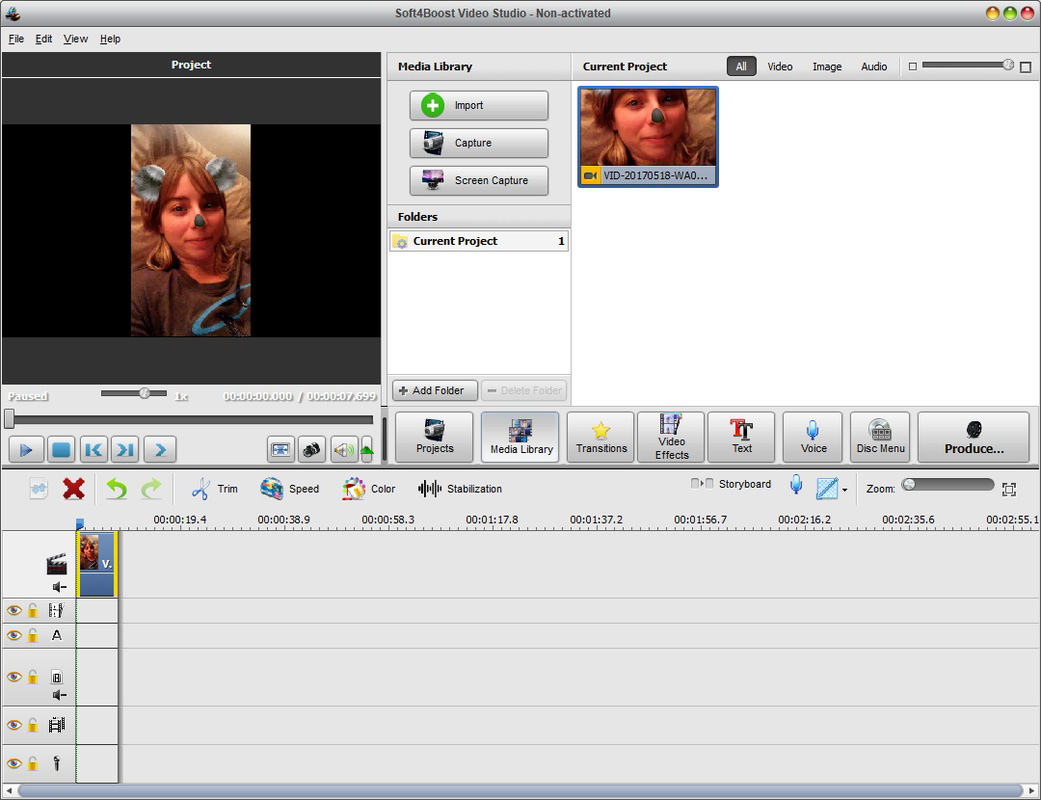Filter media by Audio

[874, 66]
